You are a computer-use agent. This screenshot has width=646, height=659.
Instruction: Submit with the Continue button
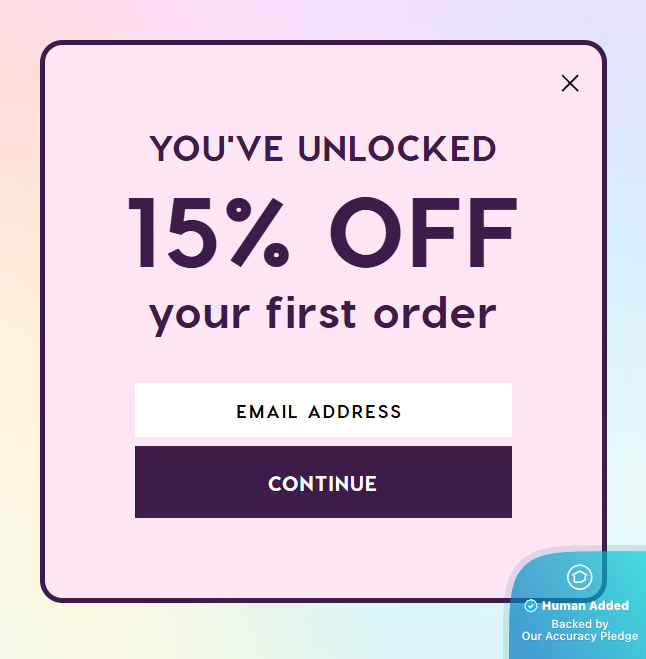click(x=323, y=482)
